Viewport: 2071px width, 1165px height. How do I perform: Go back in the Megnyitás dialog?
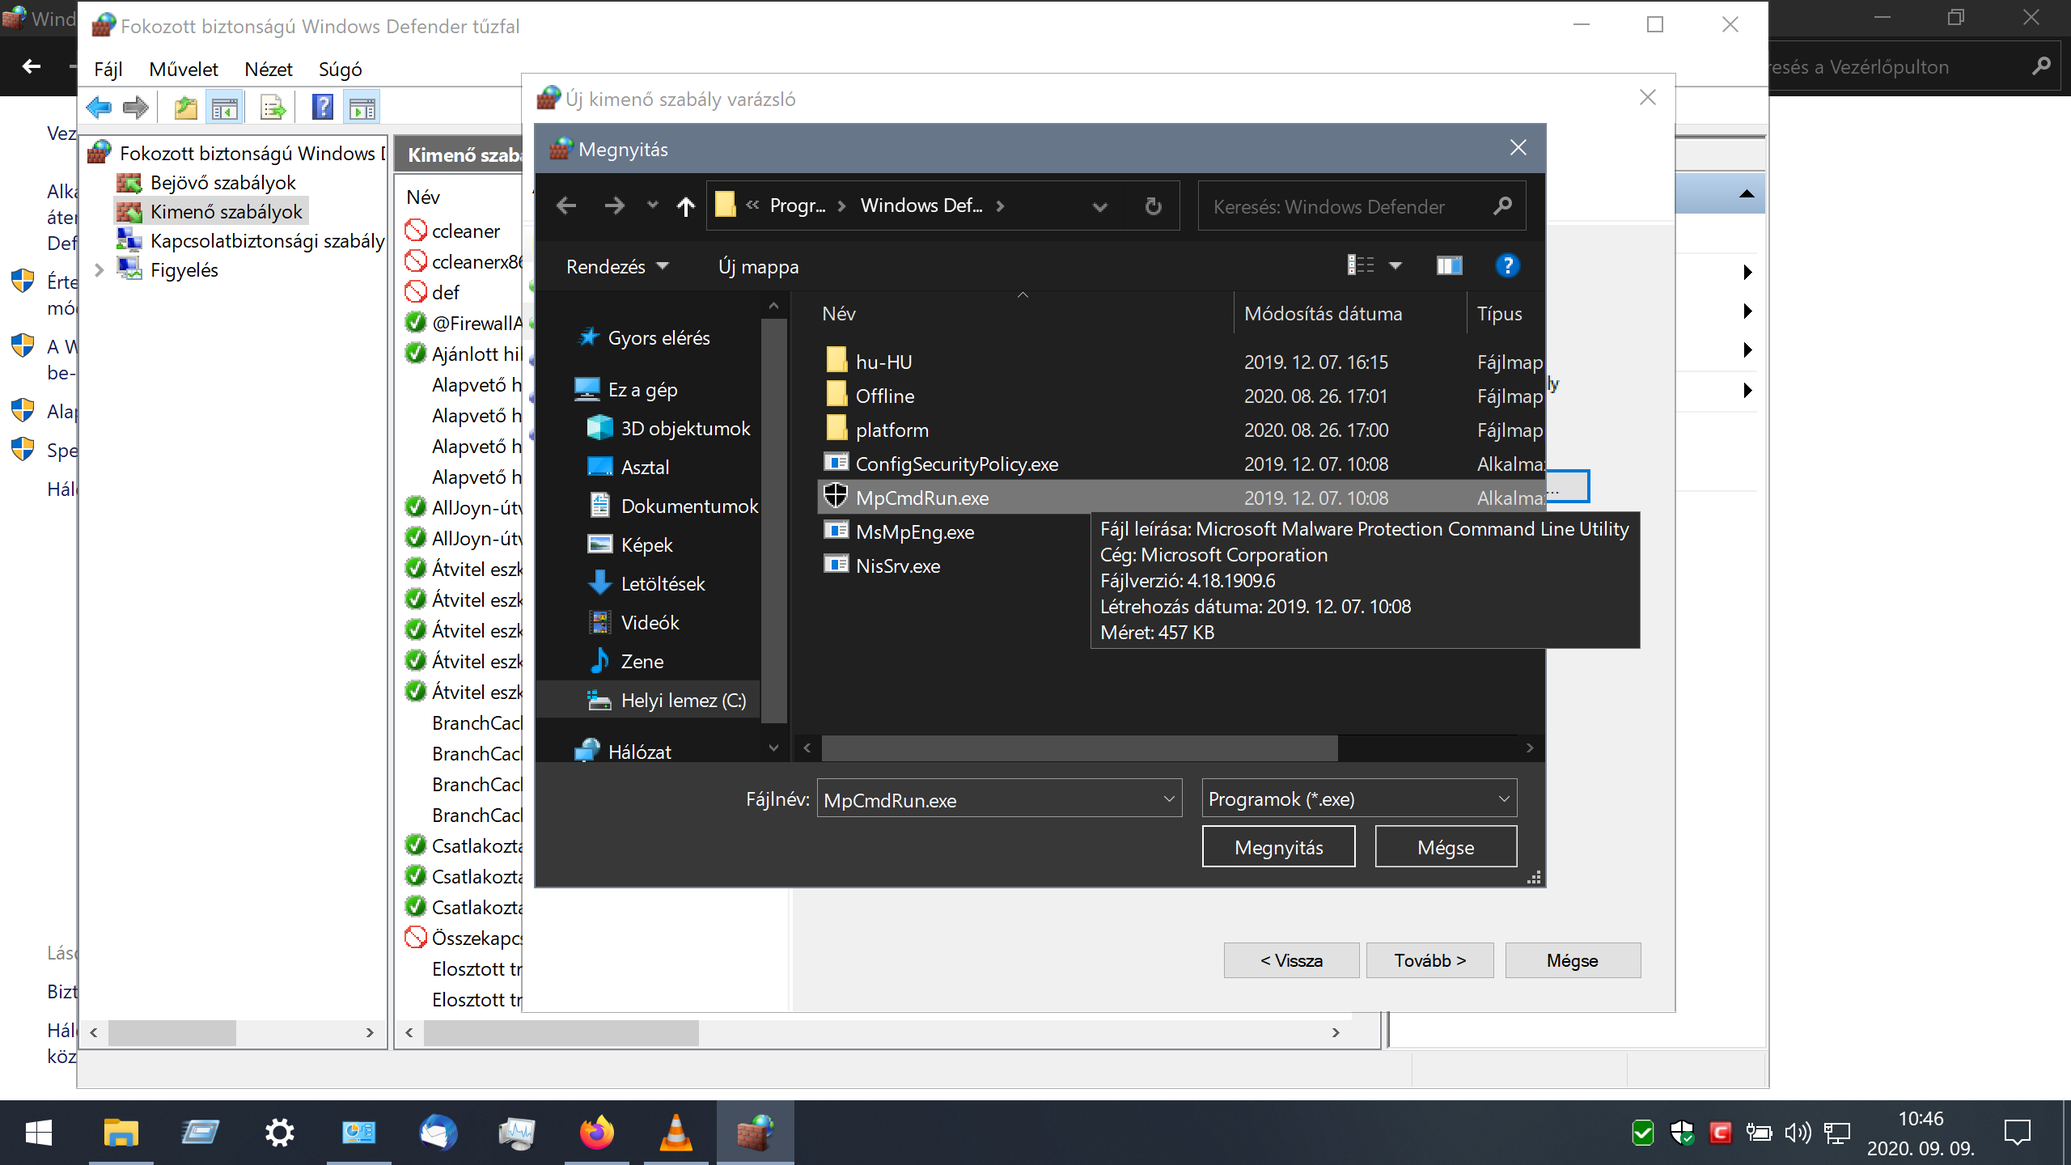tap(566, 206)
